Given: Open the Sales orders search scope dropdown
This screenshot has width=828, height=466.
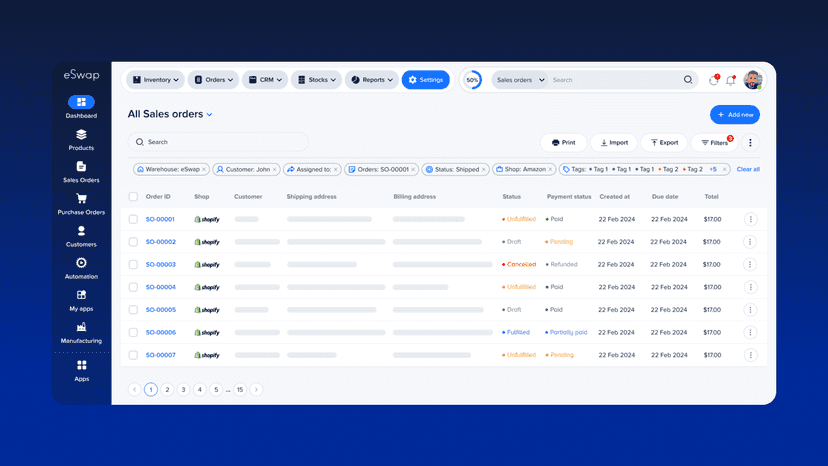Looking at the screenshot, I should pyautogui.click(x=520, y=80).
